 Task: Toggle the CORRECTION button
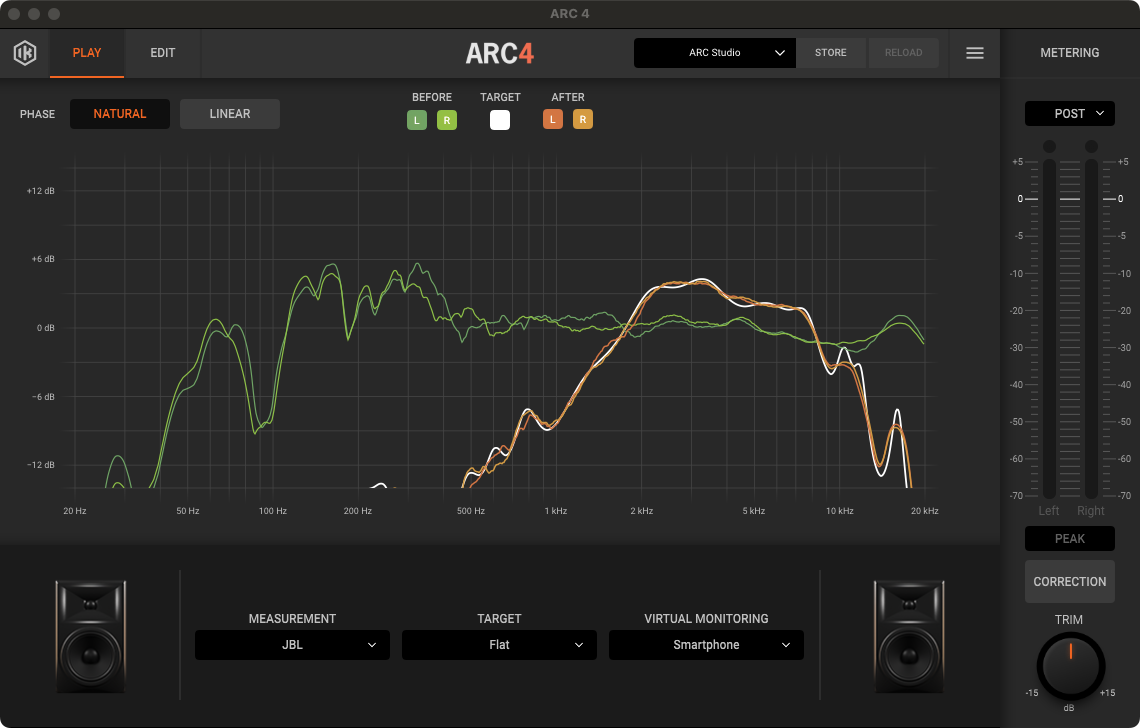click(x=1069, y=582)
